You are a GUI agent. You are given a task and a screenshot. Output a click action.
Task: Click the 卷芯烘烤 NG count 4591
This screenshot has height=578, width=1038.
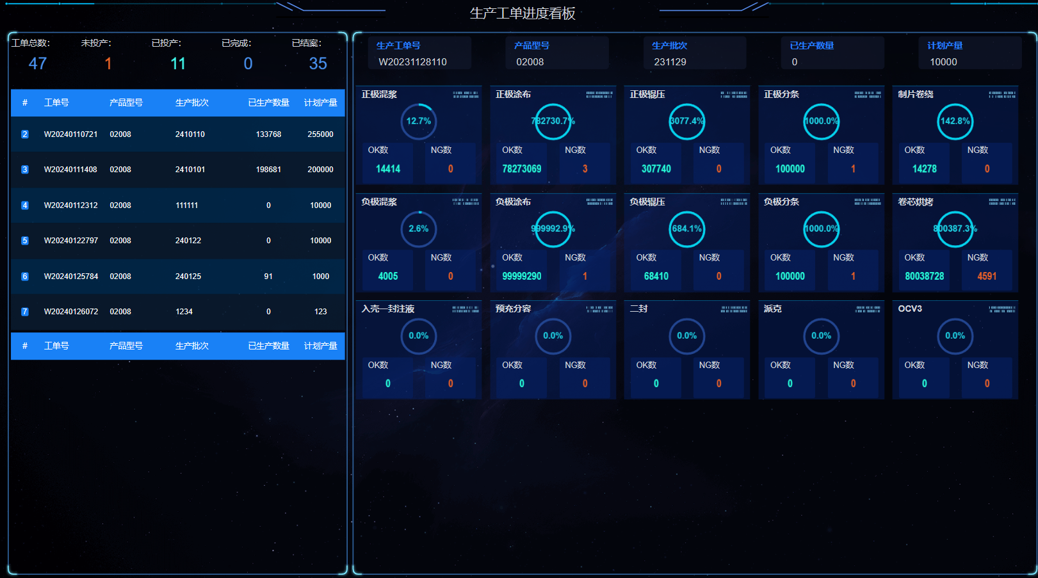click(x=987, y=276)
